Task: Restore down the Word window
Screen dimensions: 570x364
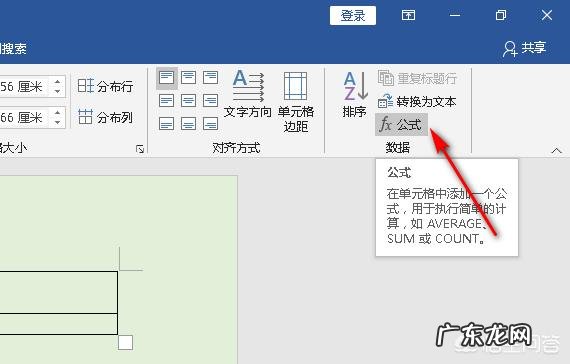Action: click(501, 15)
